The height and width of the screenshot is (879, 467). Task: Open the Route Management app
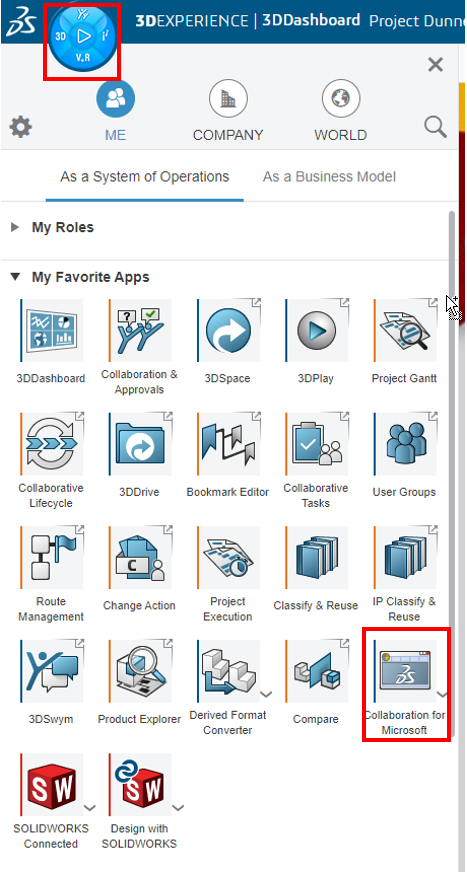pos(52,558)
